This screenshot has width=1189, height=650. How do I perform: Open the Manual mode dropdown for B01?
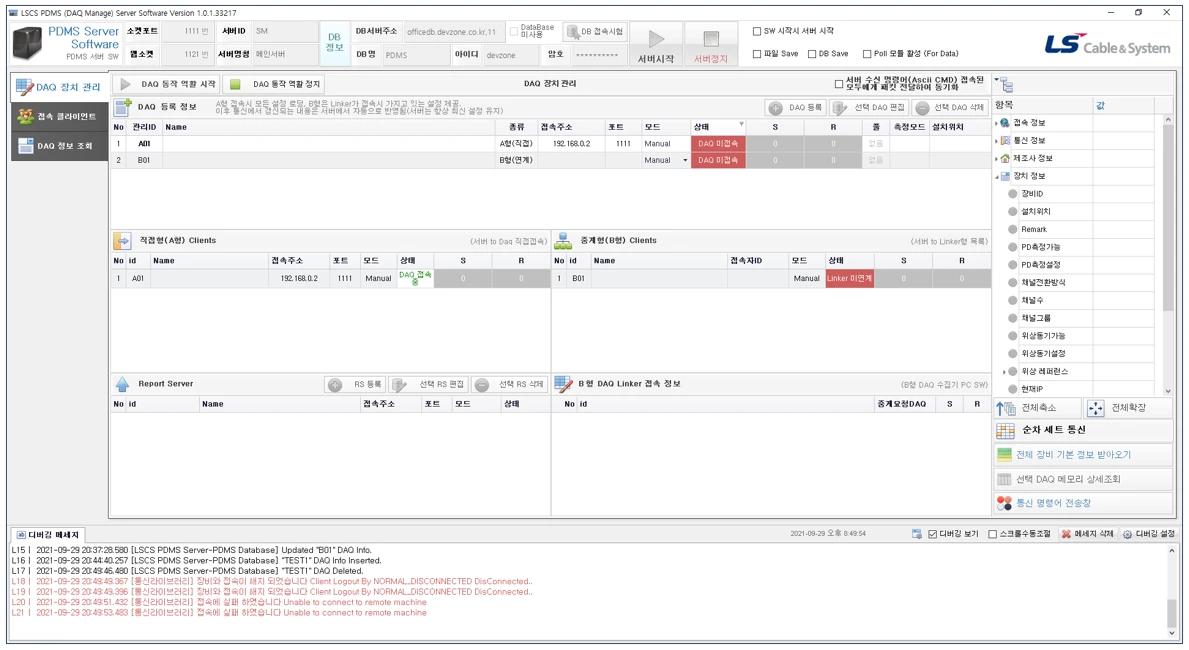click(685, 161)
